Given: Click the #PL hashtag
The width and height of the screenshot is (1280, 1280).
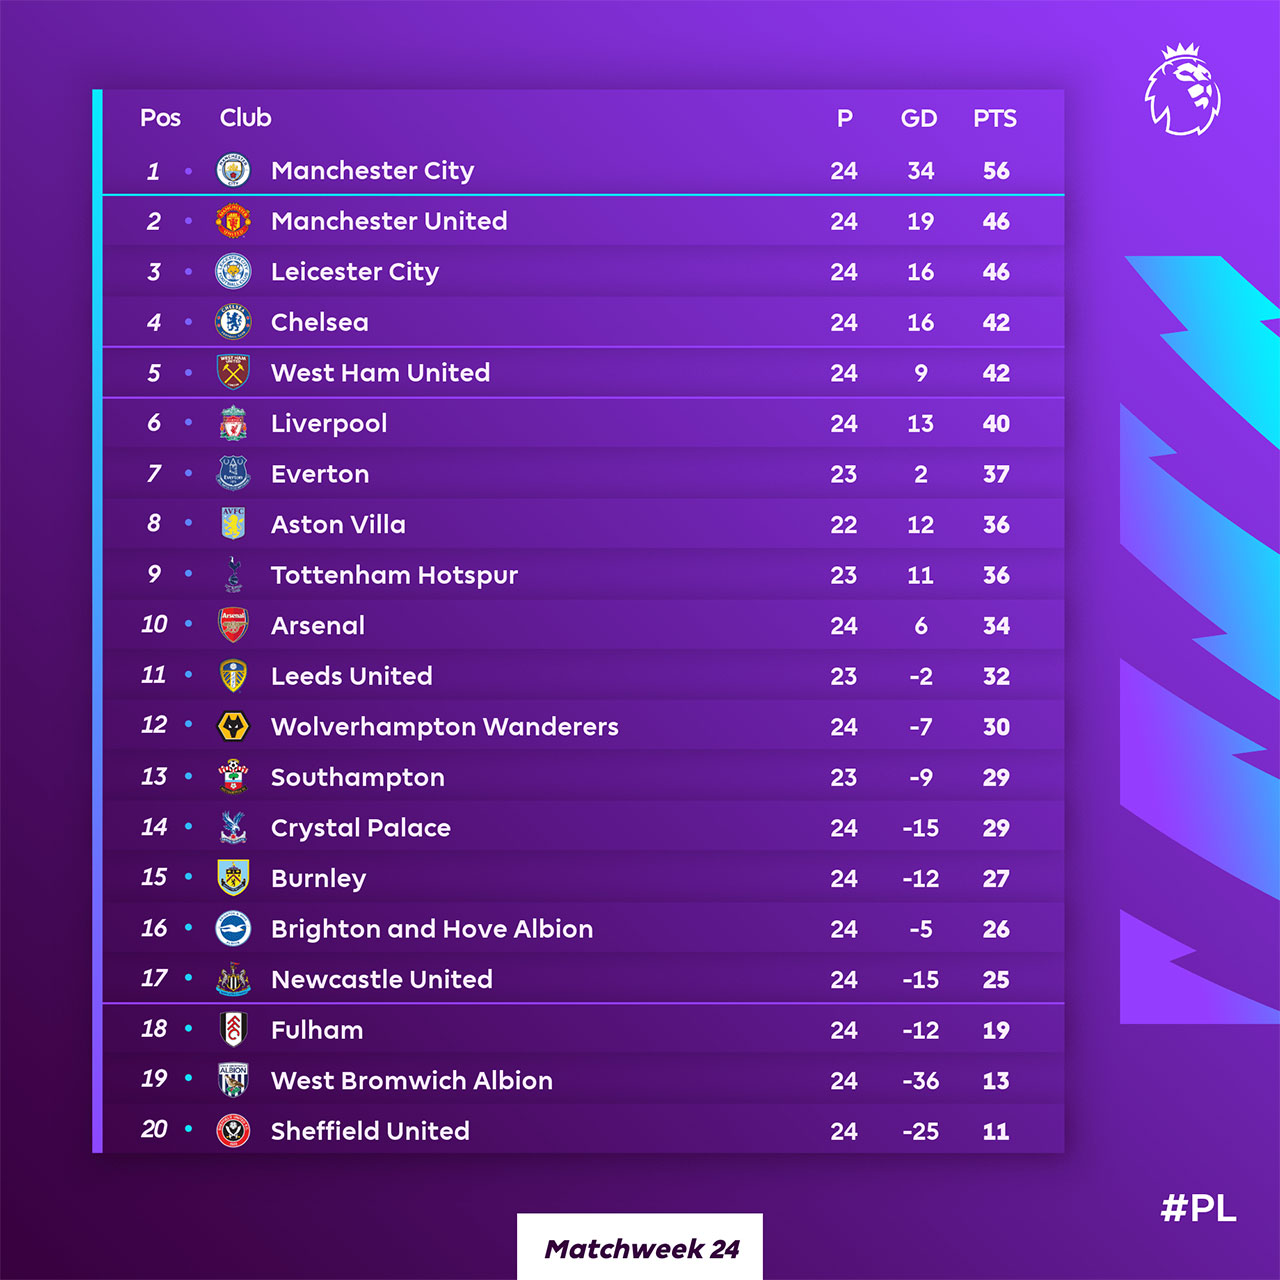Looking at the screenshot, I should tap(1198, 1208).
